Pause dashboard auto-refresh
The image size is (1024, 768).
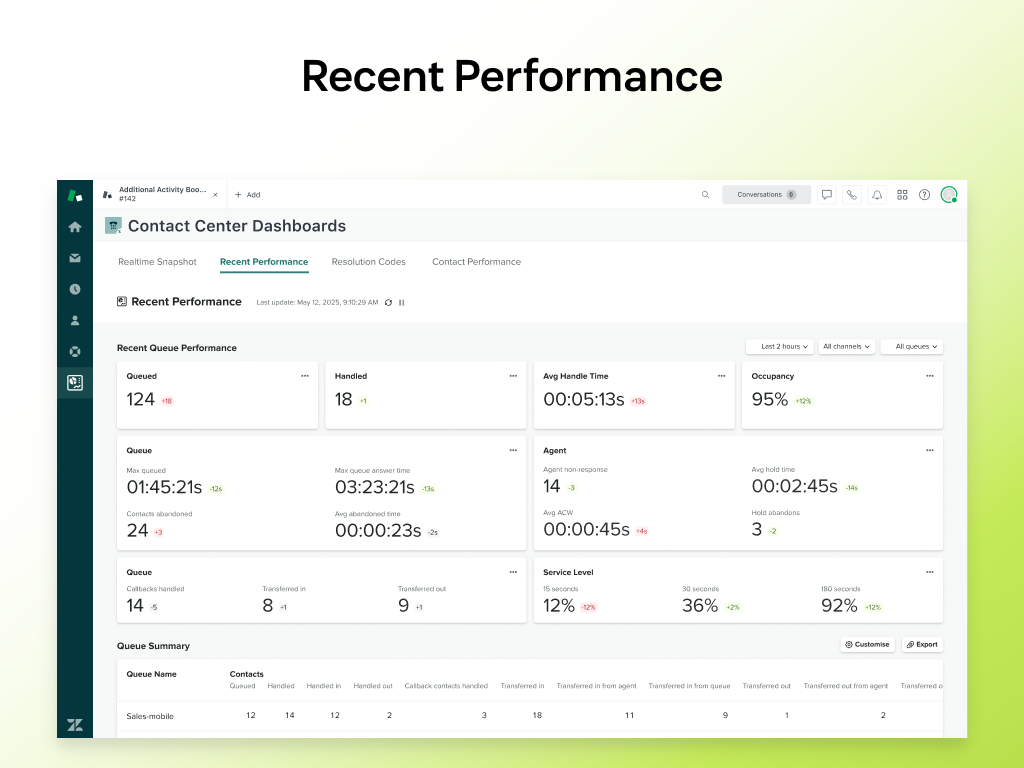pyautogui.click(x=402, y=302)
